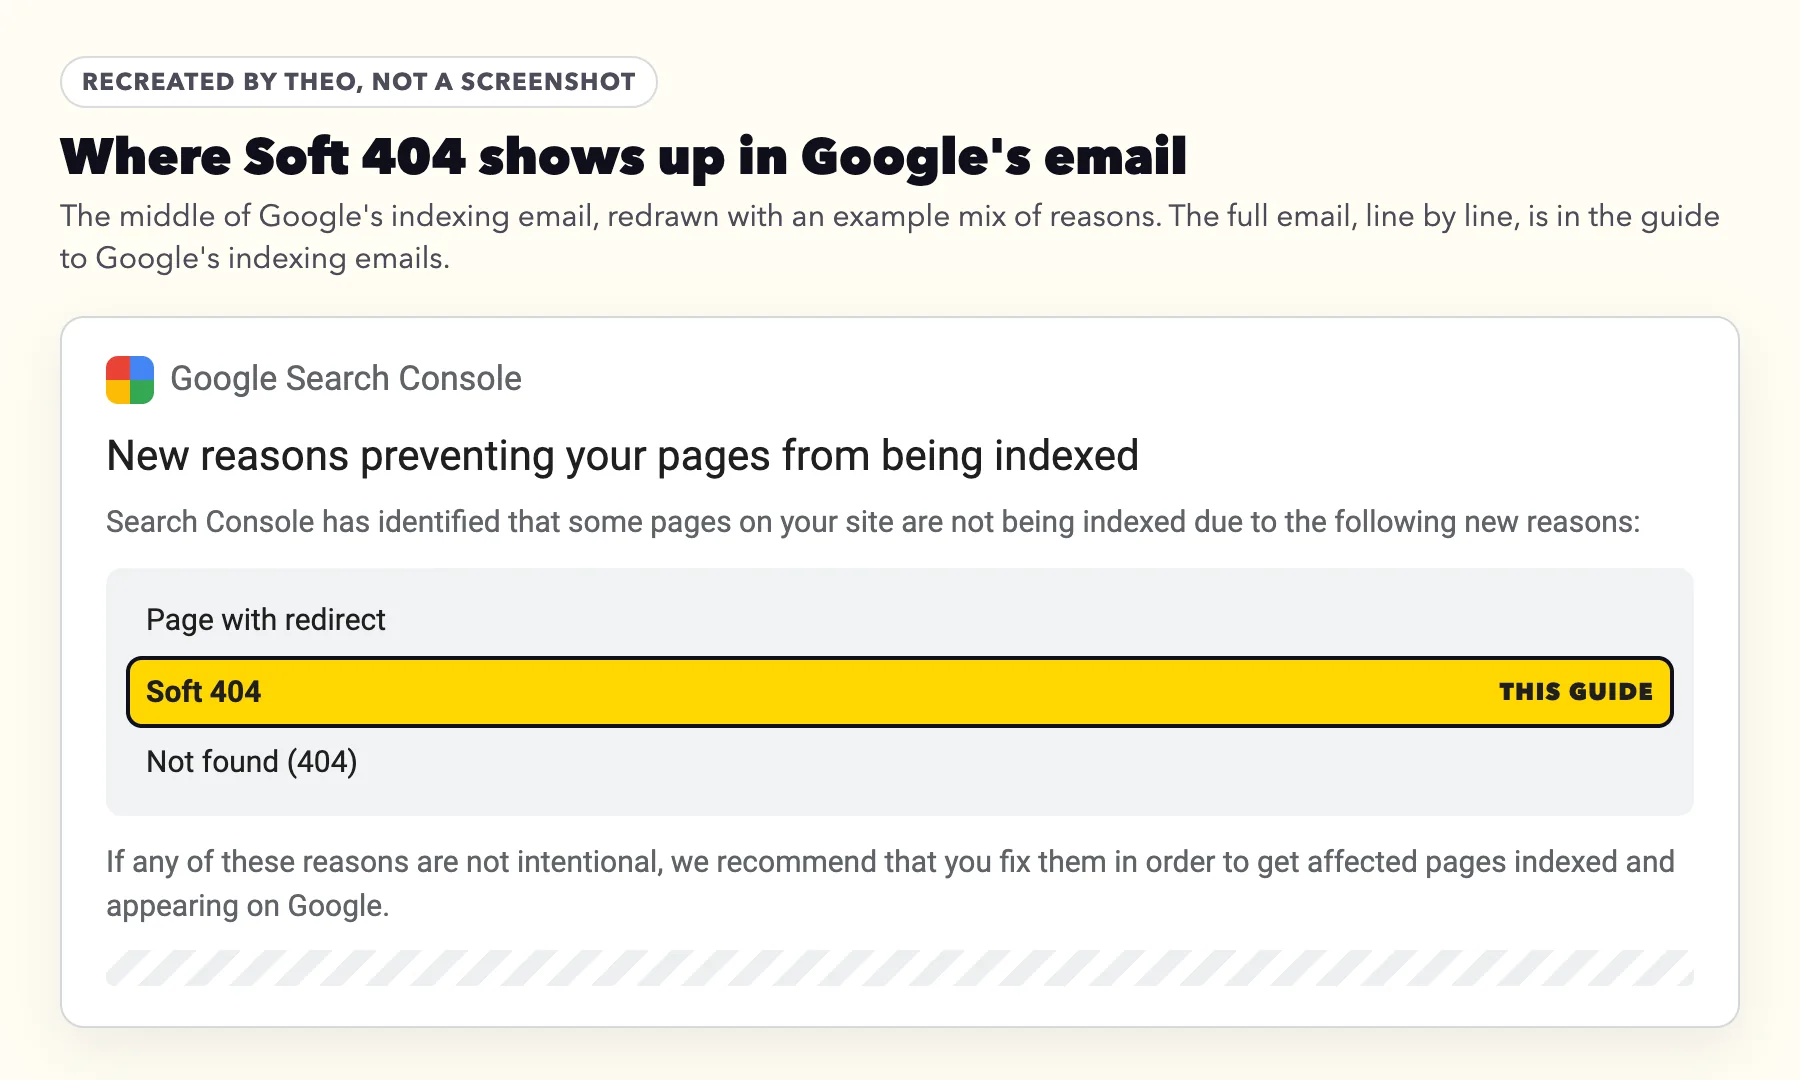Click the intro text 'The middle of Google's indexing email'
The width and height of the screenshot is (1800, 1080).
(x=890, y=237)
